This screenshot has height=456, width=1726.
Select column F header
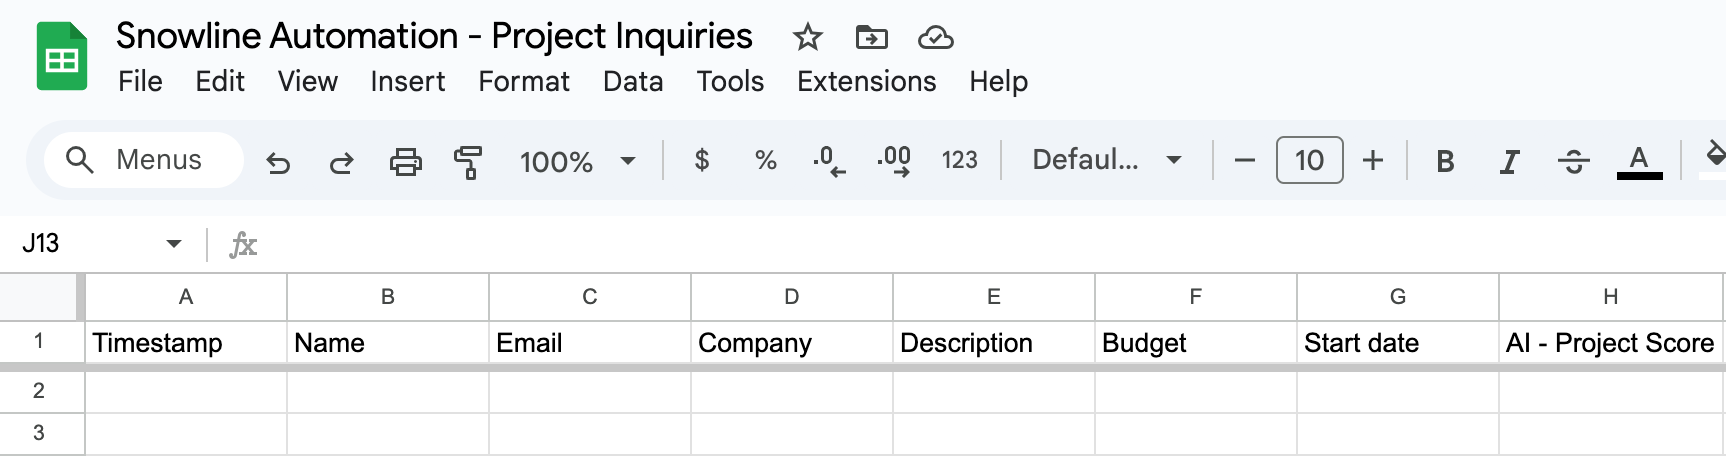tap(1196, 297)
